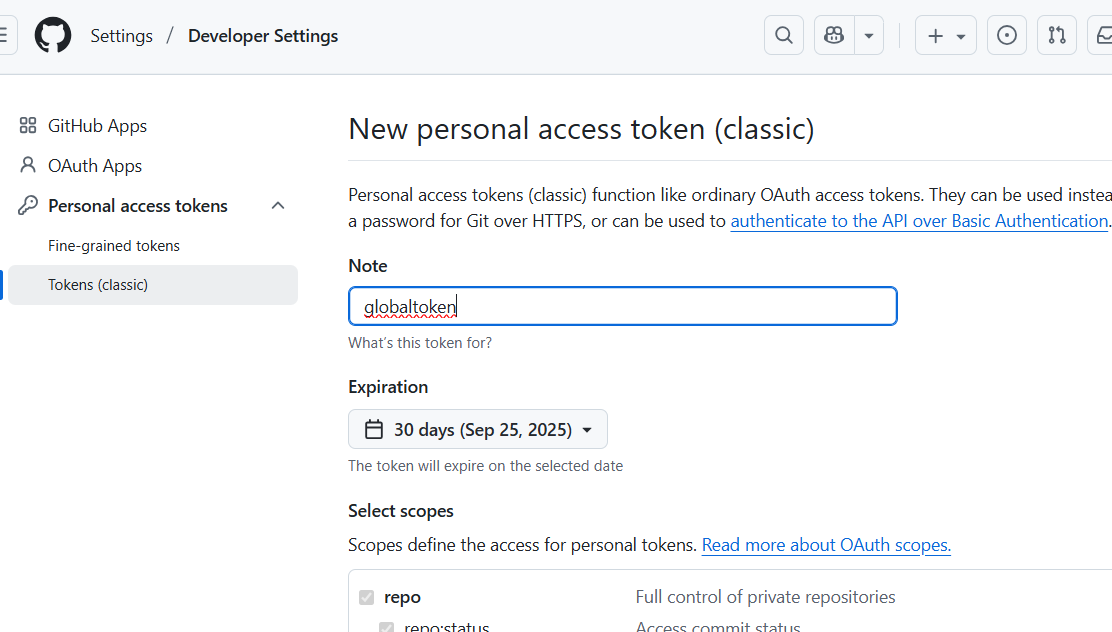Screen dimensions: 1112x632
Task: Toggle the repo:status checkbox
Action: point(386,627)
